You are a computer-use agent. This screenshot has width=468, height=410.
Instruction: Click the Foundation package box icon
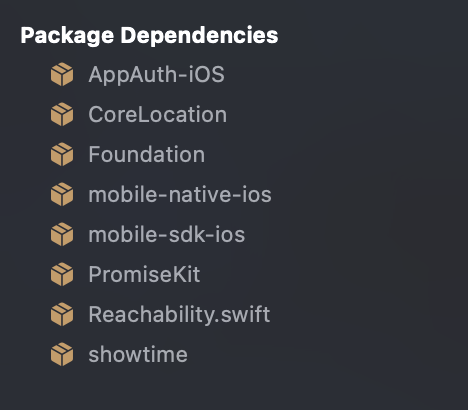[62, 154]
